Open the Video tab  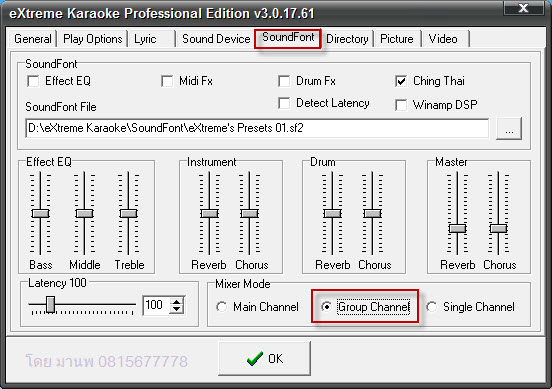(445, 39)
